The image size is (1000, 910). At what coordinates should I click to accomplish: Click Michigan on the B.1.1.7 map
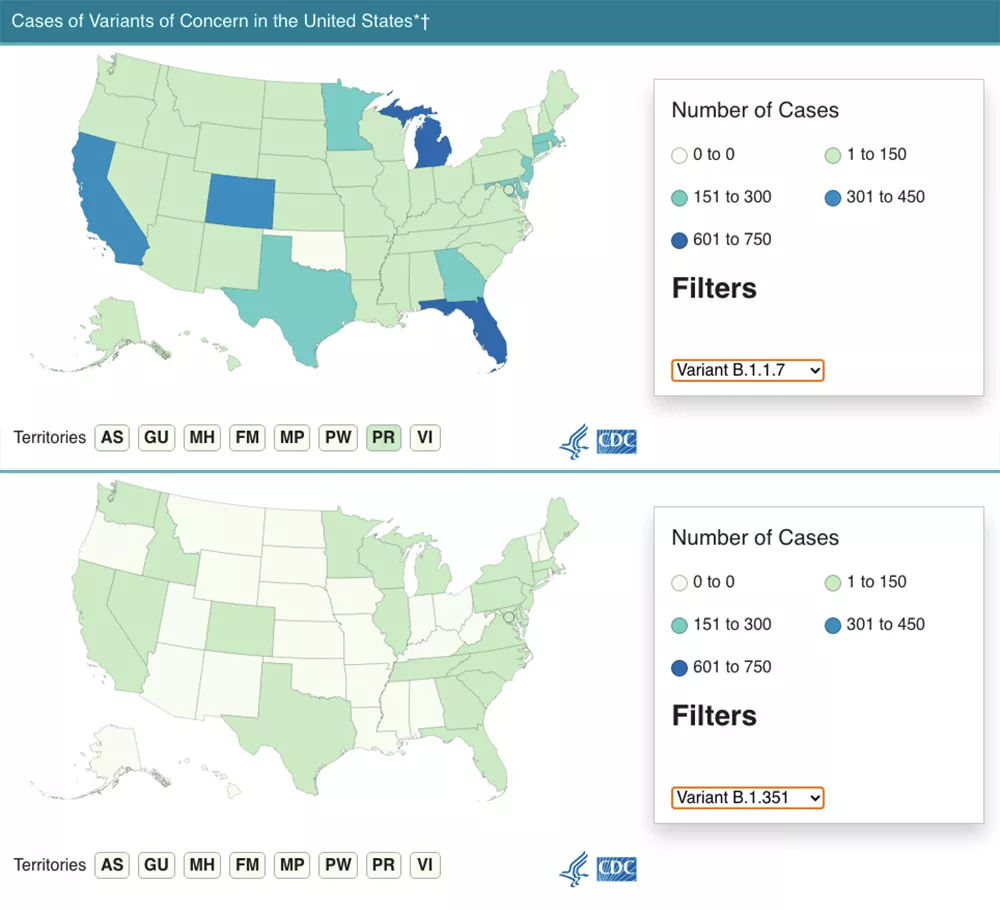click(x=431, y=143)
